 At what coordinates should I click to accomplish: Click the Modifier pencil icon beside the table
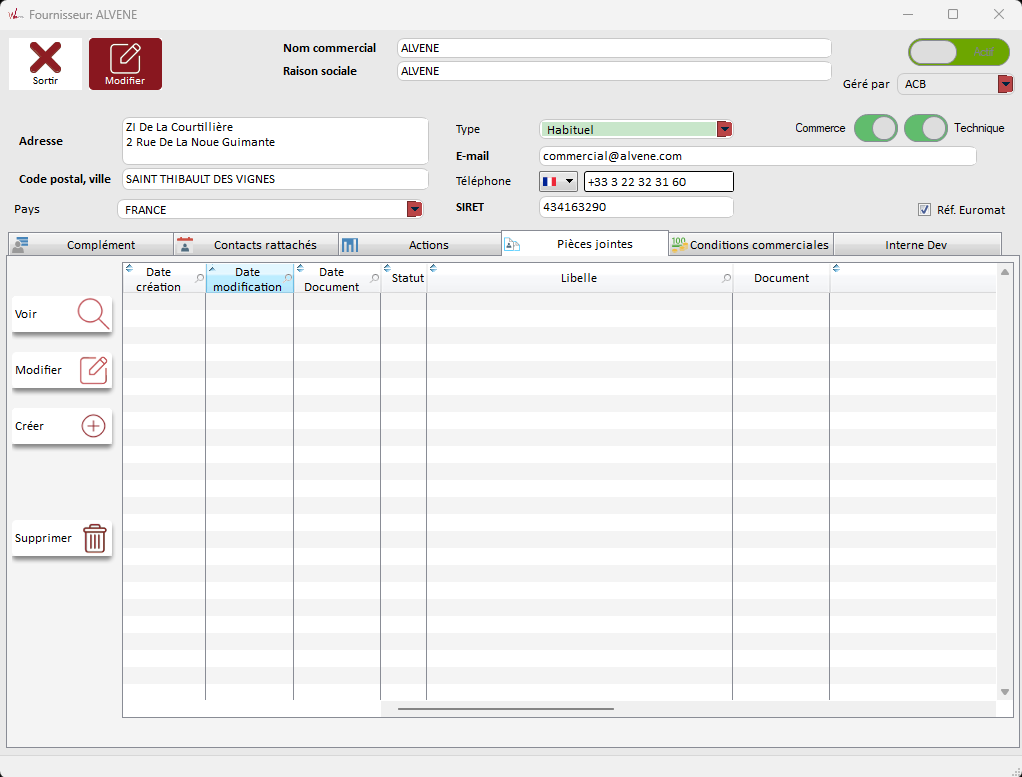(93, 370)
